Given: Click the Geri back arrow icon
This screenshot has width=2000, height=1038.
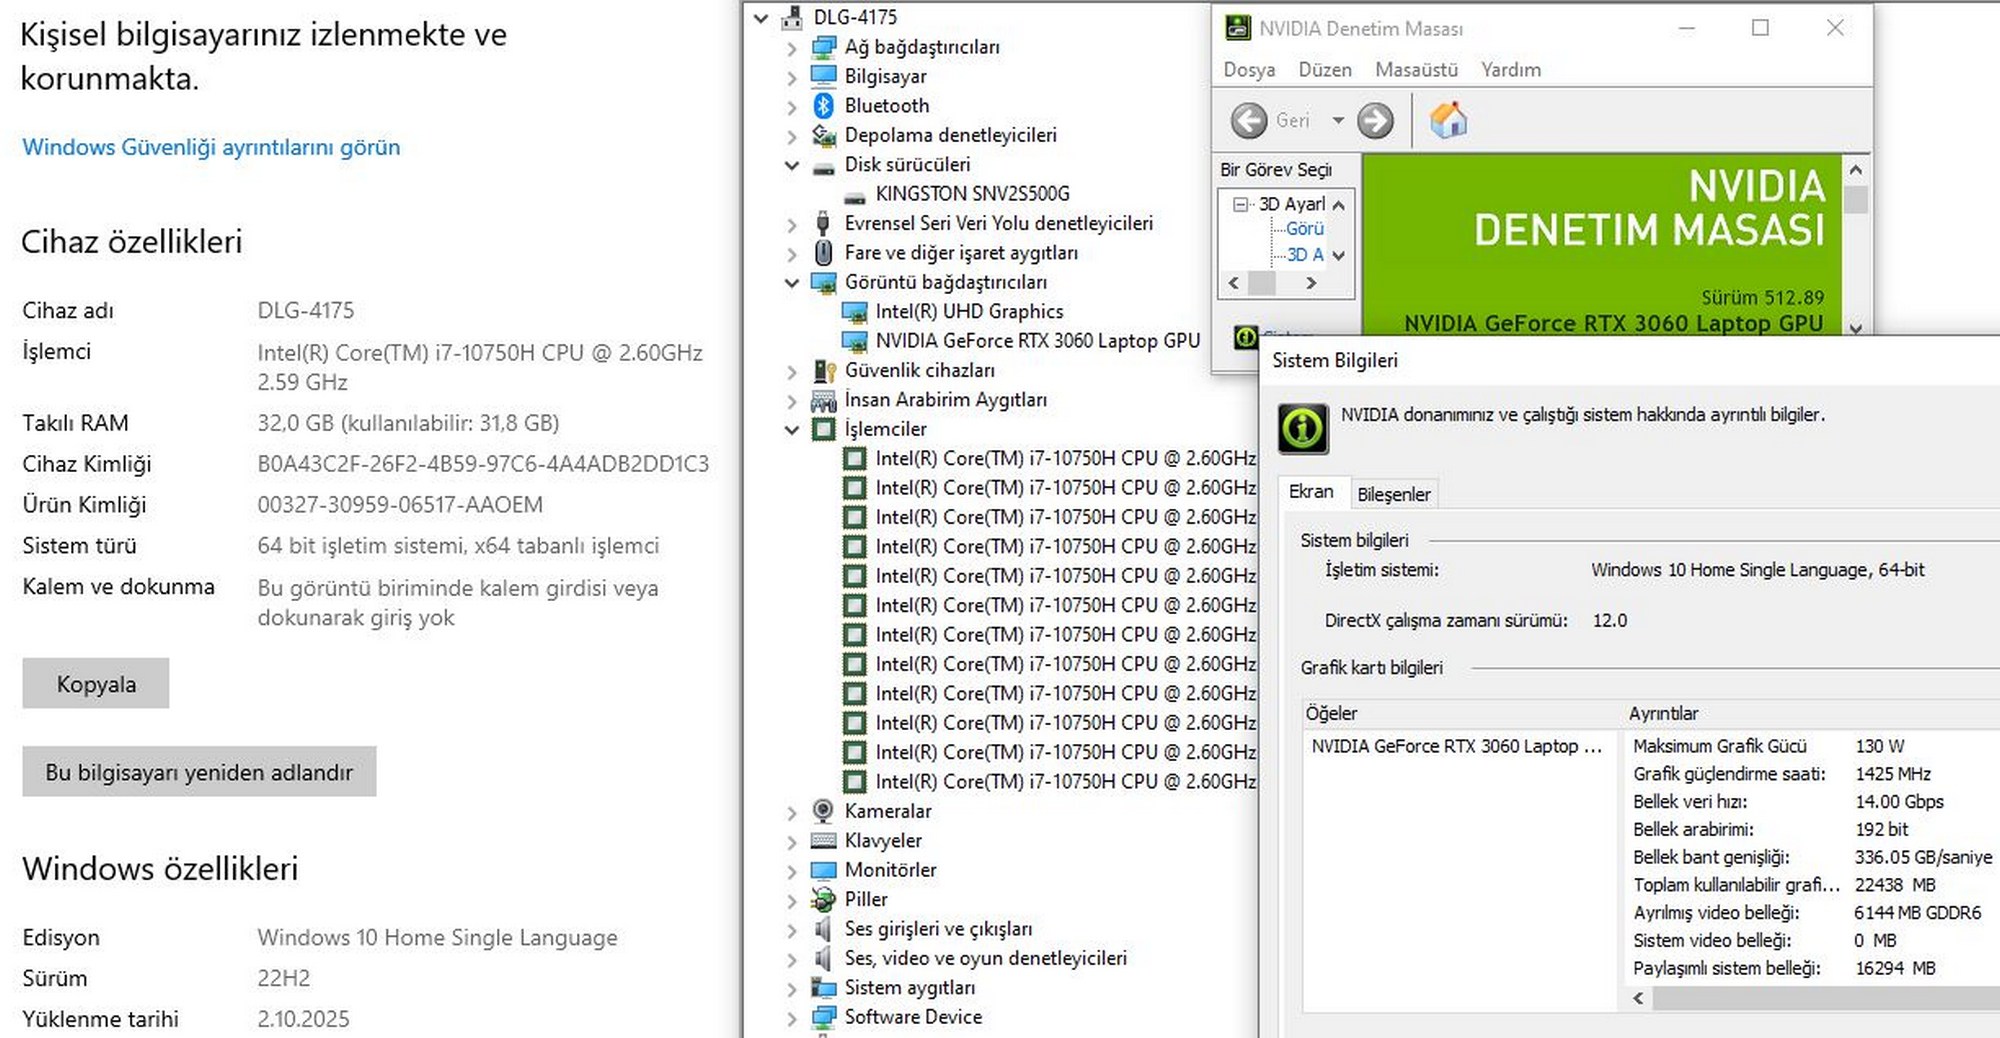Looking at the screenshot, I should 1249,121.
